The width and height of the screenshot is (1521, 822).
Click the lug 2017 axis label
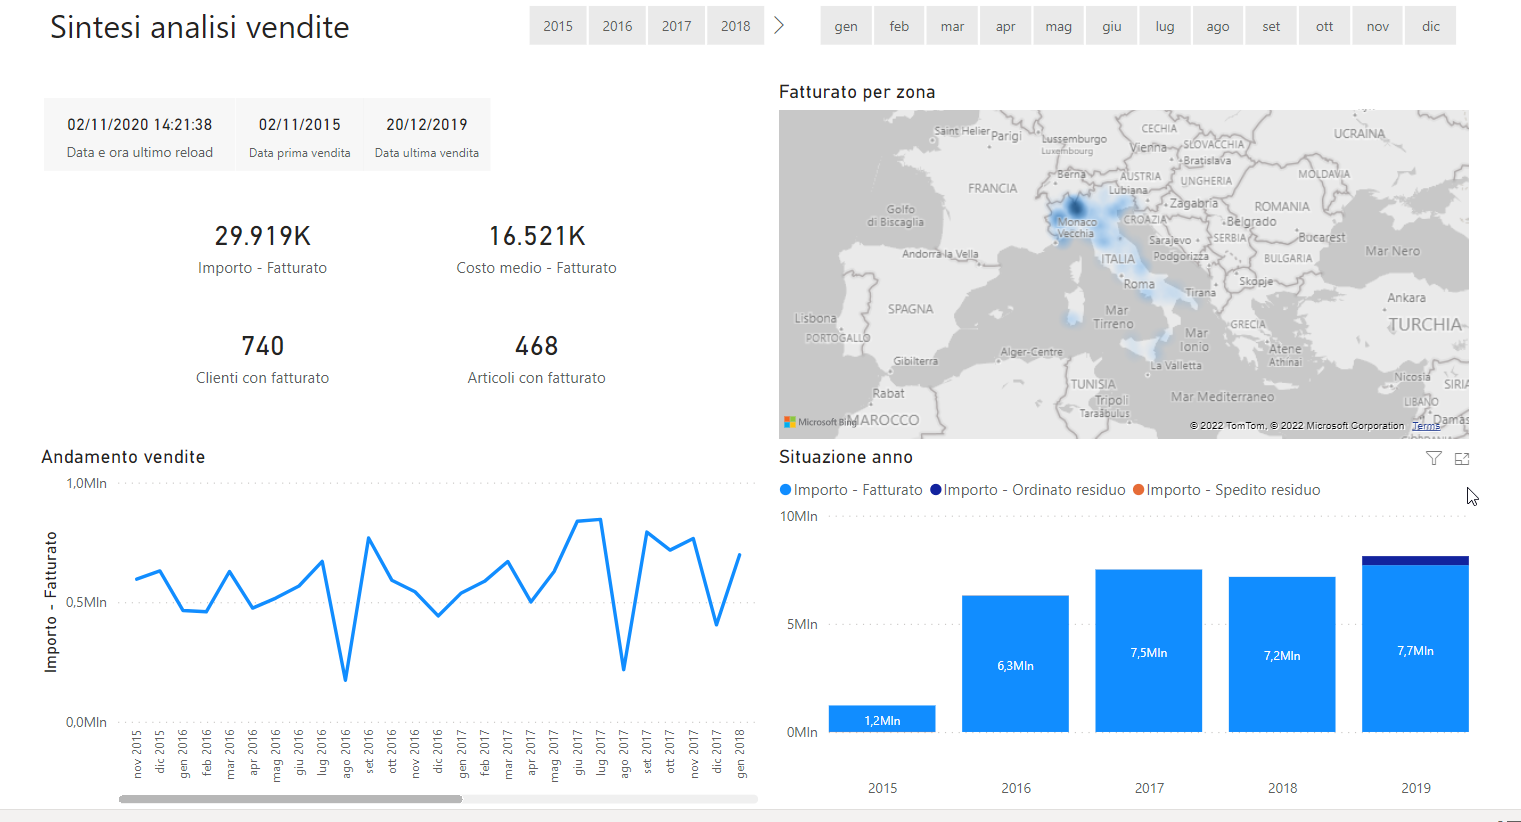[601, 753]
